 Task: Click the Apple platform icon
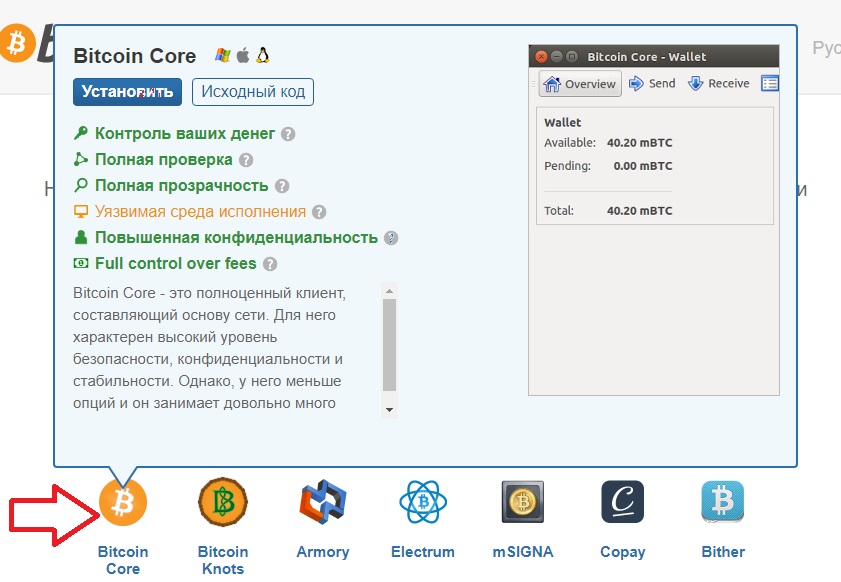(243, 55)
